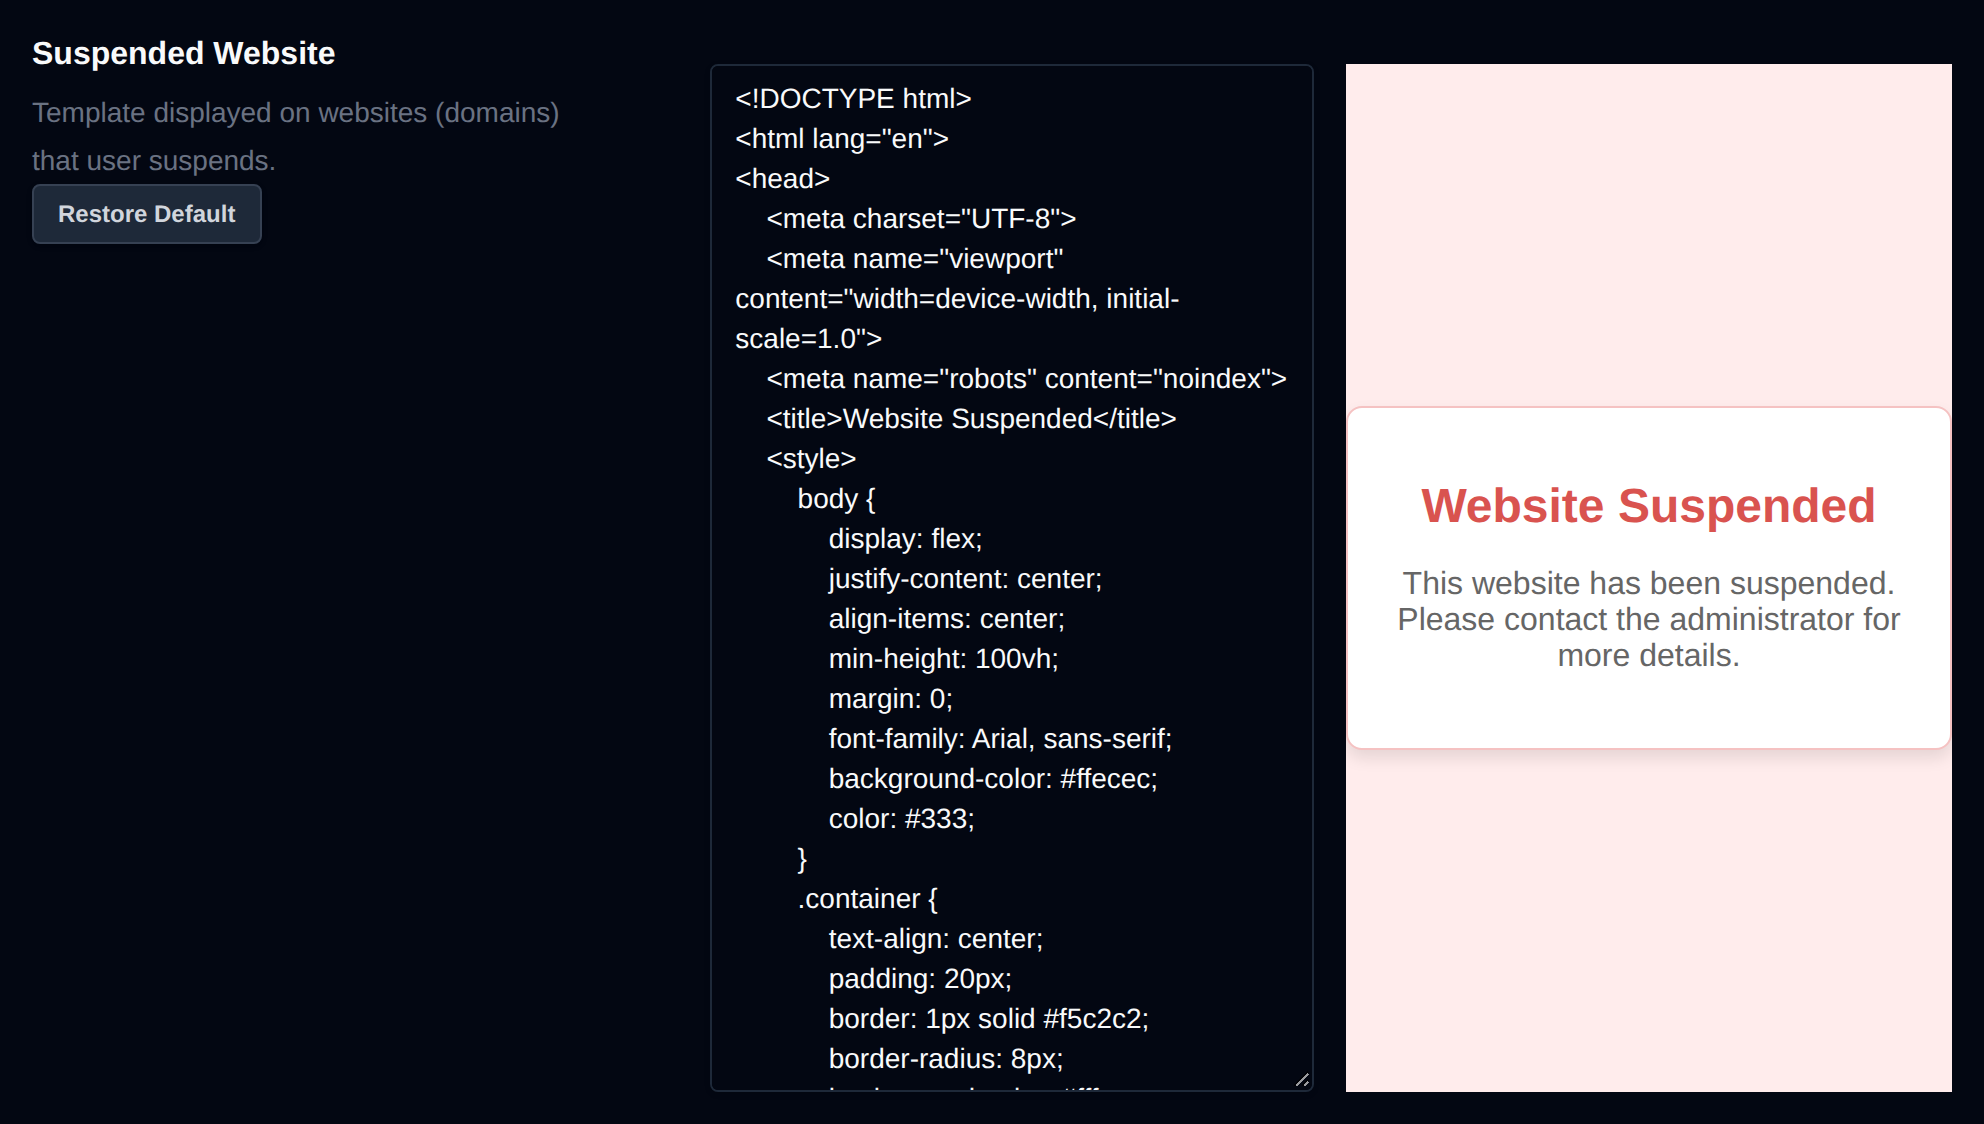Click the '<html lang="en">' code line
Image resolution: width=1984 pixels, height=1124 pixels.
(842, 139)
